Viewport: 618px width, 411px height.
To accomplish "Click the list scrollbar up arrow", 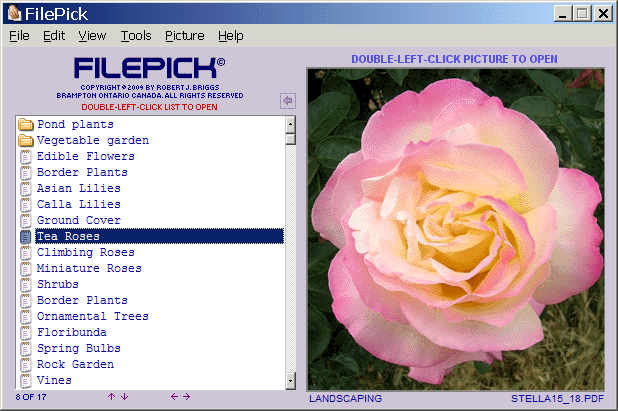I will [x=290, y=125].
